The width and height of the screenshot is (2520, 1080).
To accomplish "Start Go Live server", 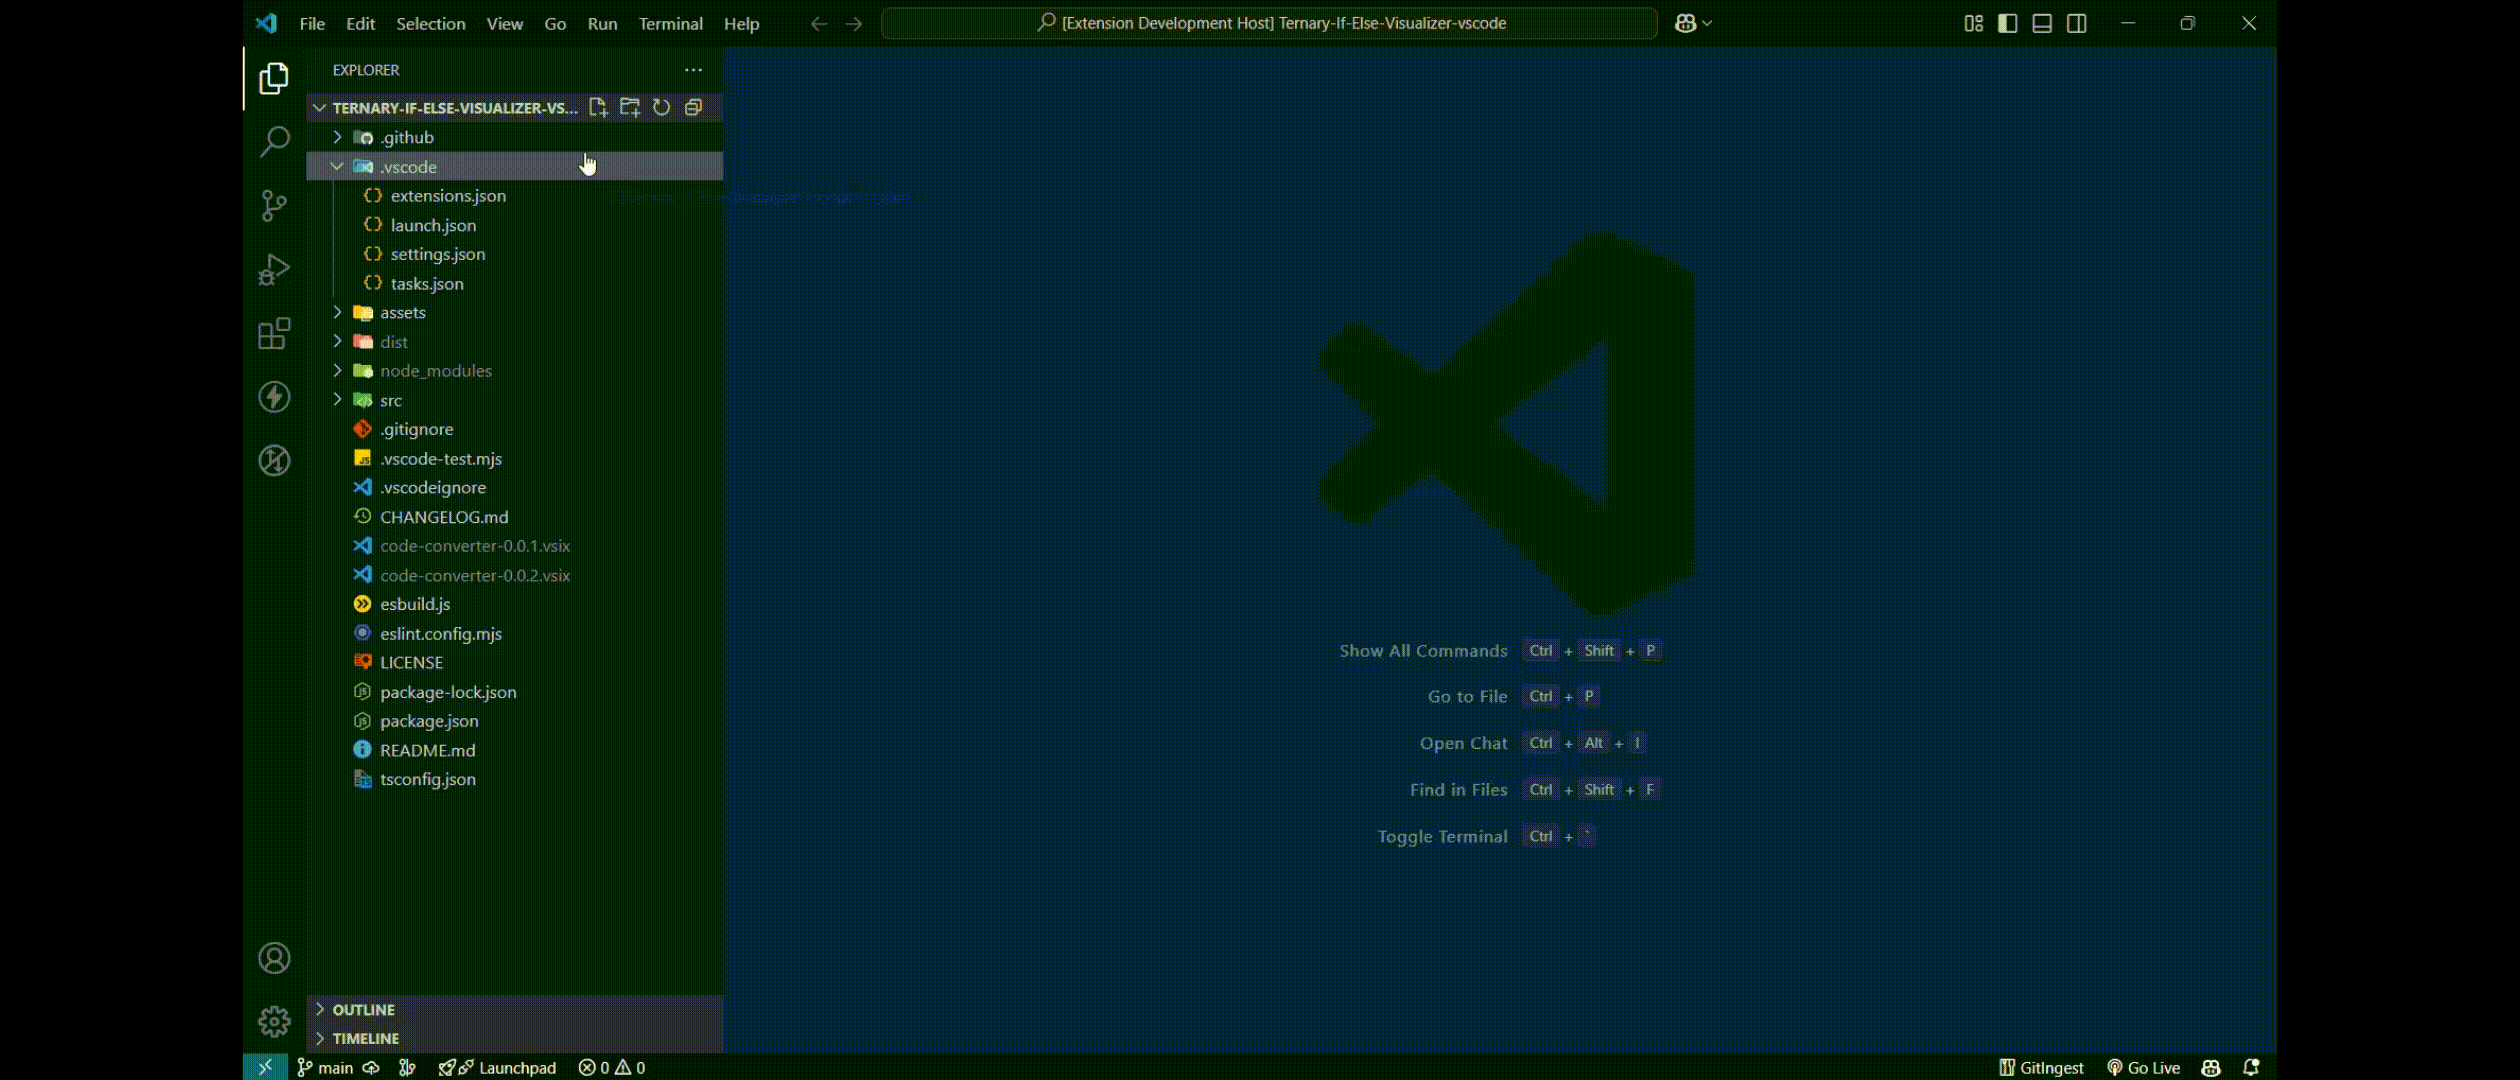I will (2143, 1067).
